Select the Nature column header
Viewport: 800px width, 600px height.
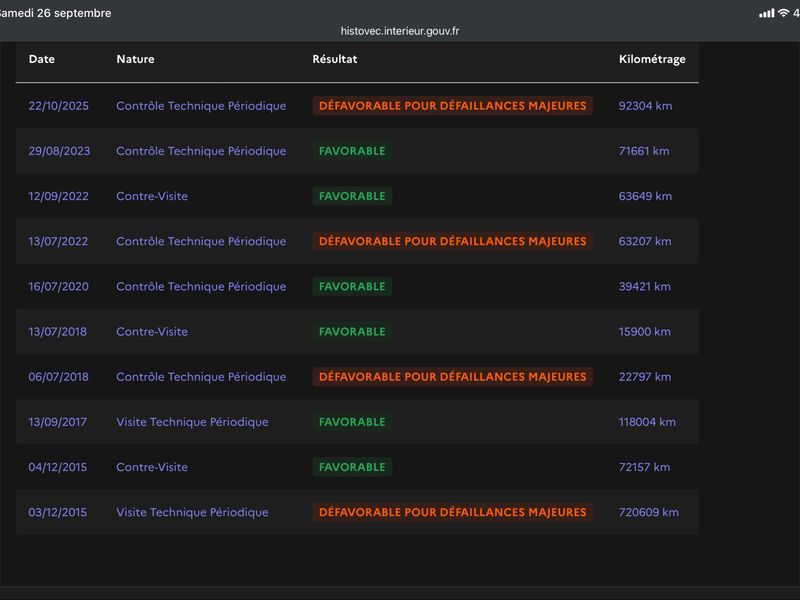(x=135, y=59)
